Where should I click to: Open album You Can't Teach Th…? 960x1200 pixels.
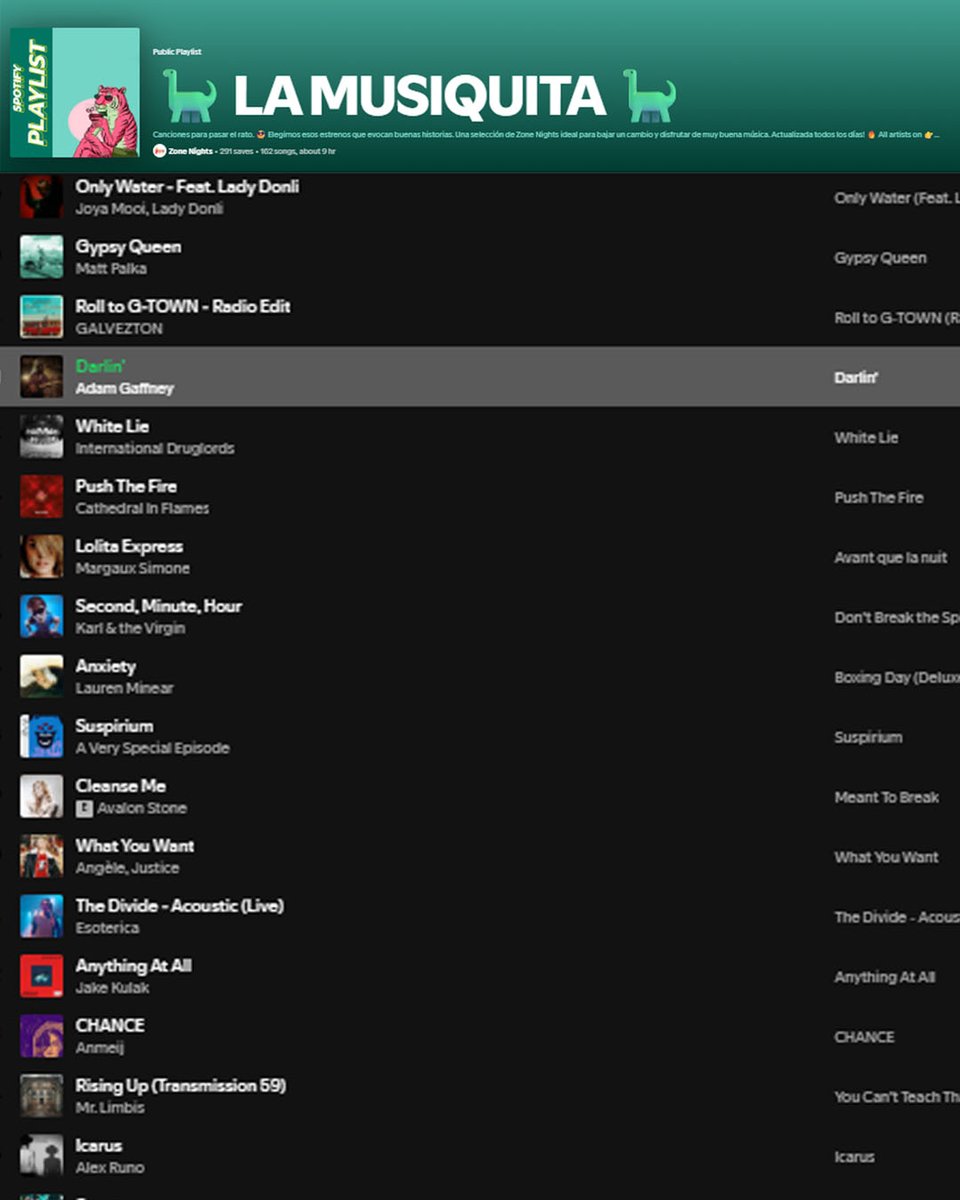tap(897, 1097)
